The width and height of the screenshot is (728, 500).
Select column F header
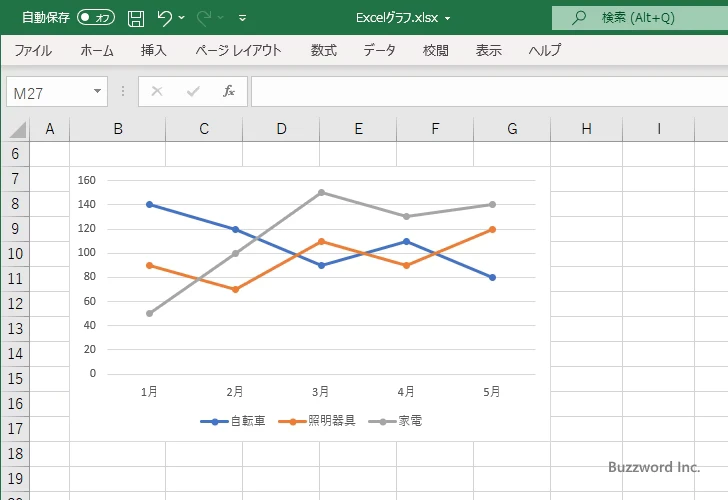coord(435,129)
